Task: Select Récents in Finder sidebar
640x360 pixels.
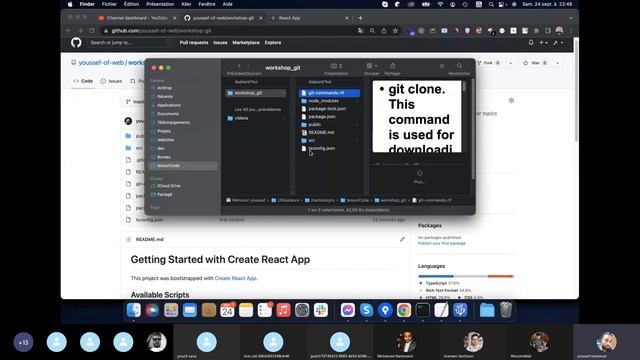Action: click(x=165, y=96)
